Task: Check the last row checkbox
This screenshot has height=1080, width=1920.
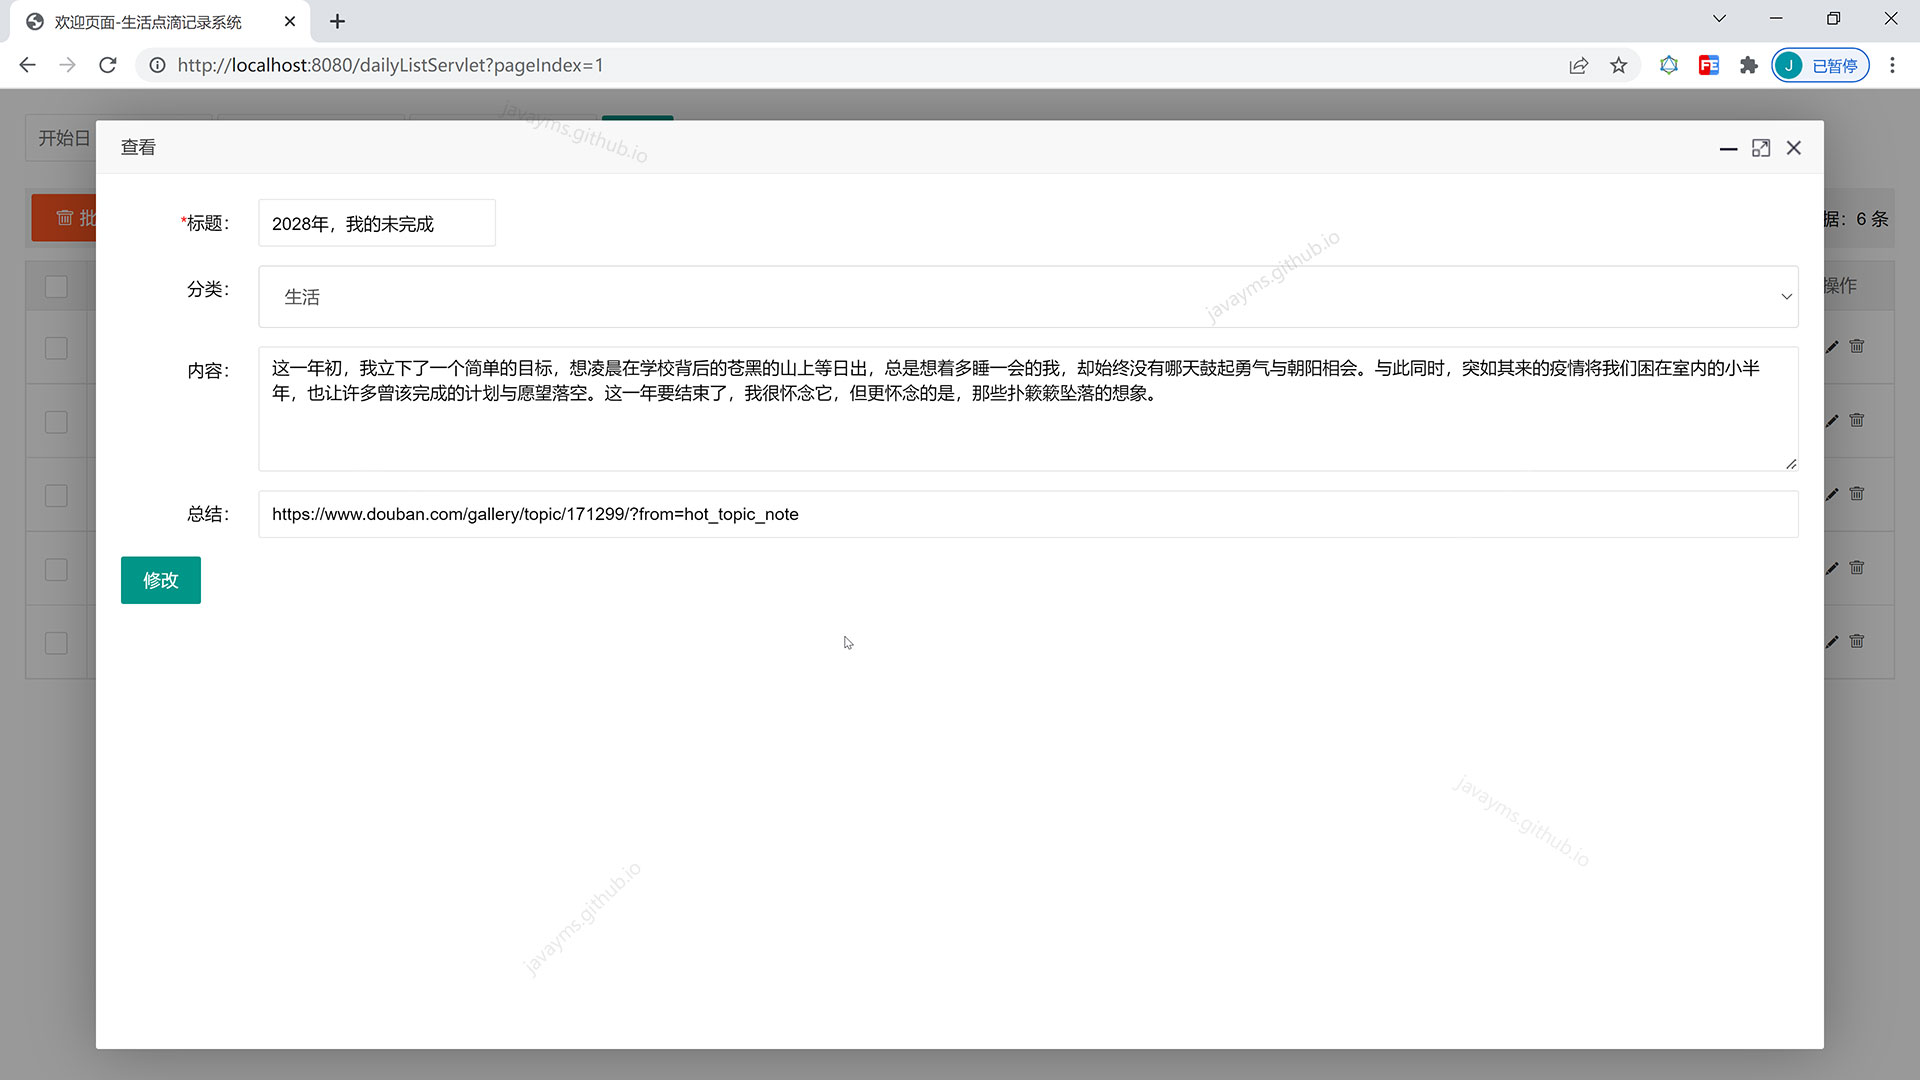Action: [56, 643]
